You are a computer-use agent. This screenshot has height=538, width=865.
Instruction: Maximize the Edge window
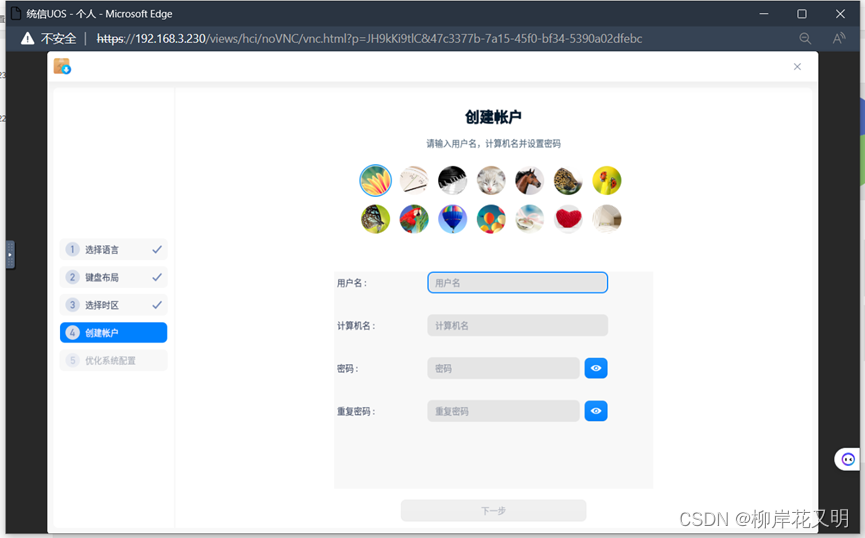[802, 14]
